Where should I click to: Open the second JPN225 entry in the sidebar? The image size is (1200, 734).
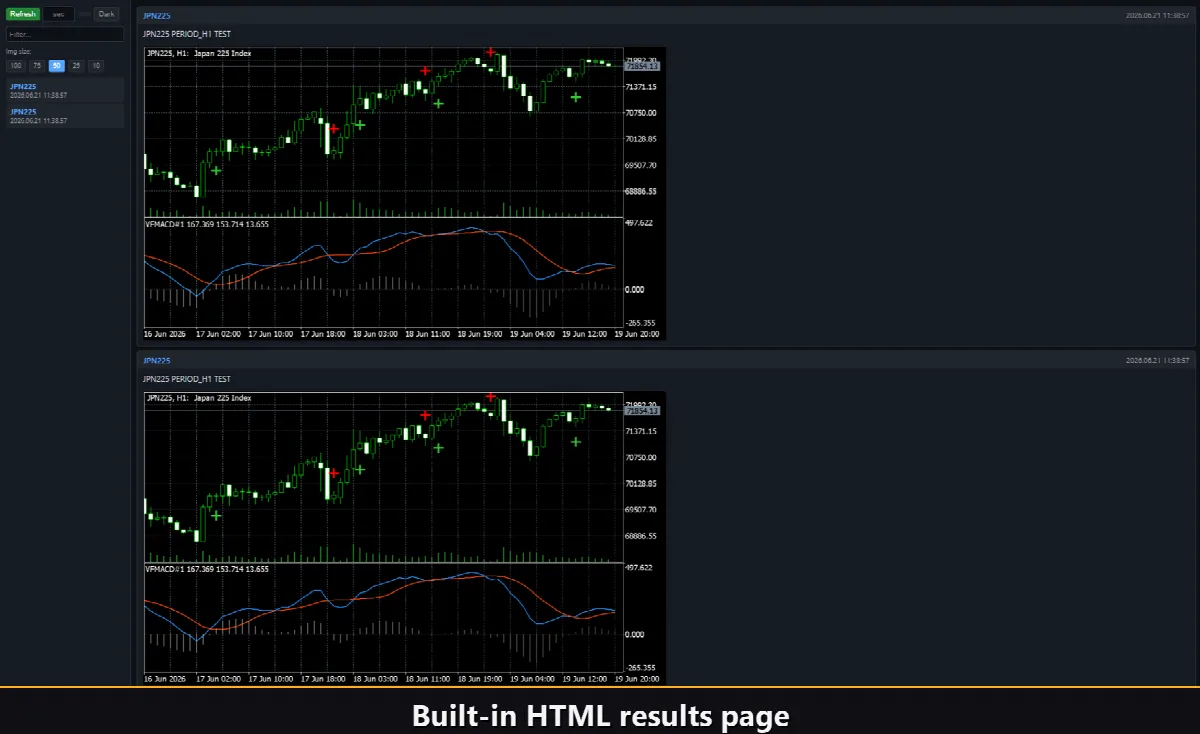[65, 116]
